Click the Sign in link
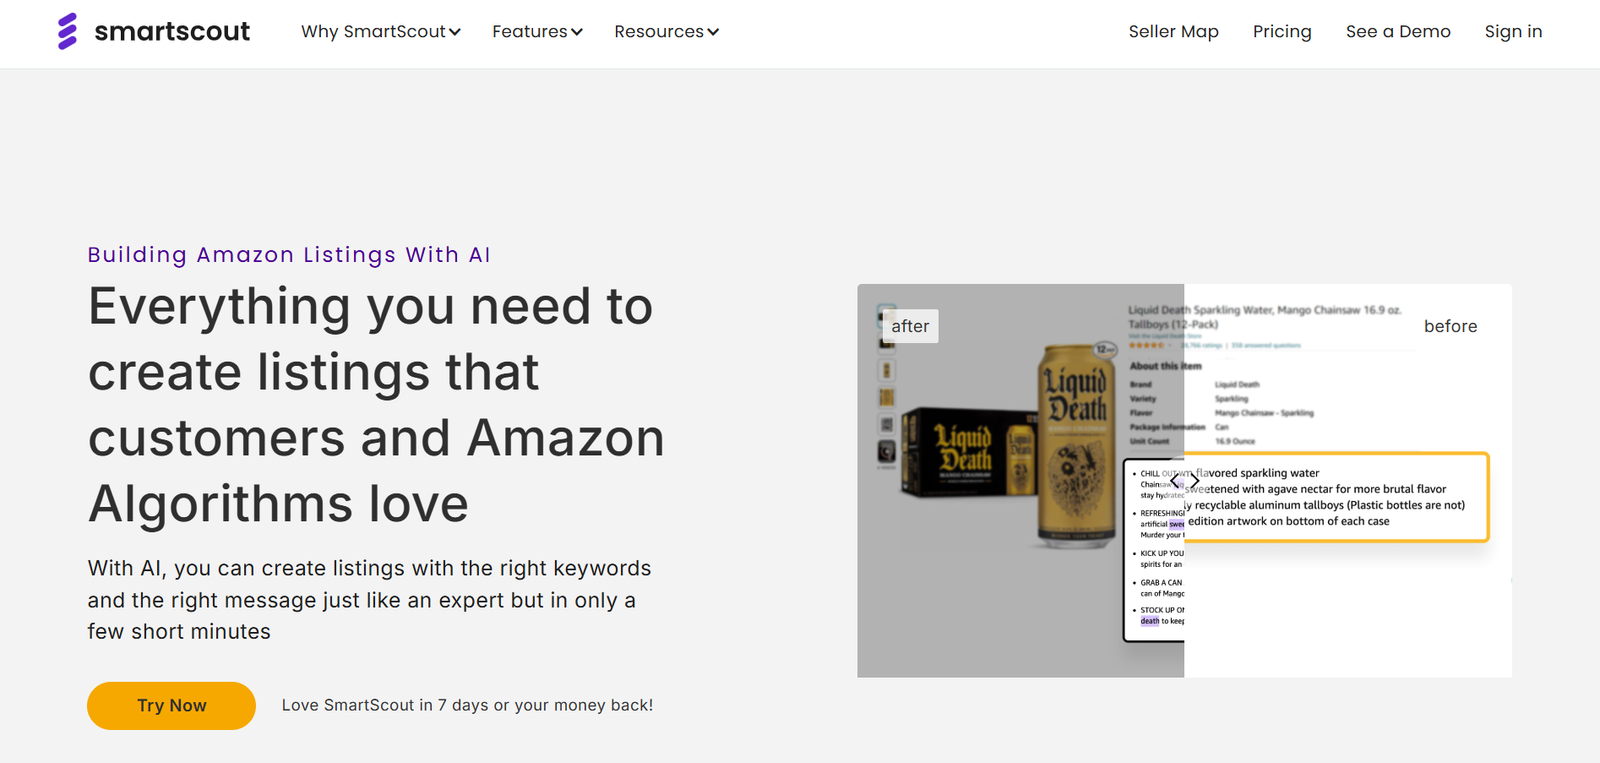The width and height of the screenshot is (1600, 763). (x=1512, y=32)
